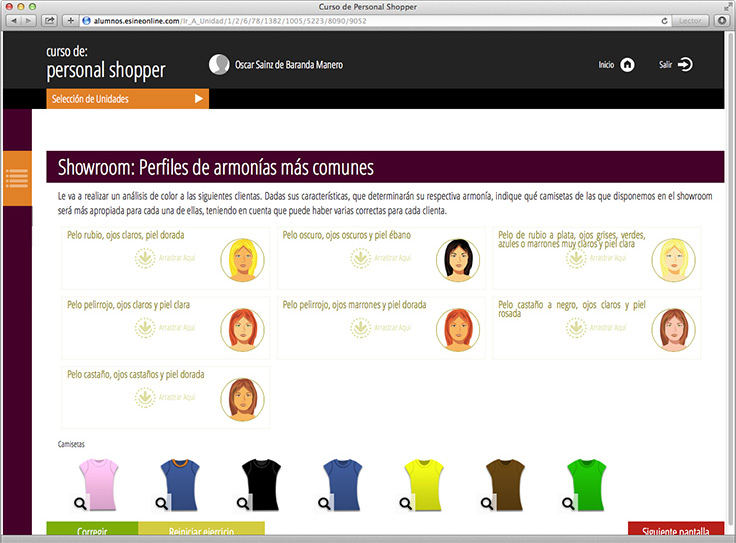Open the orange side menu tab
This screenshot has height=543, width=736.
[x=17, y=178]
